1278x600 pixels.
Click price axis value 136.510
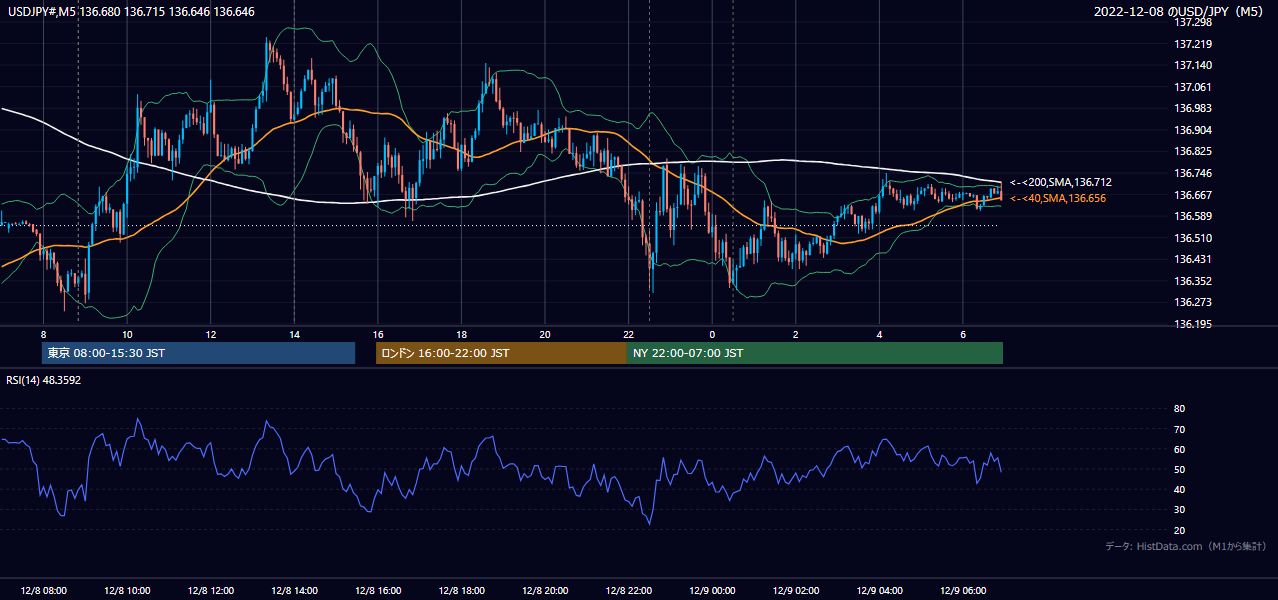1192,238
